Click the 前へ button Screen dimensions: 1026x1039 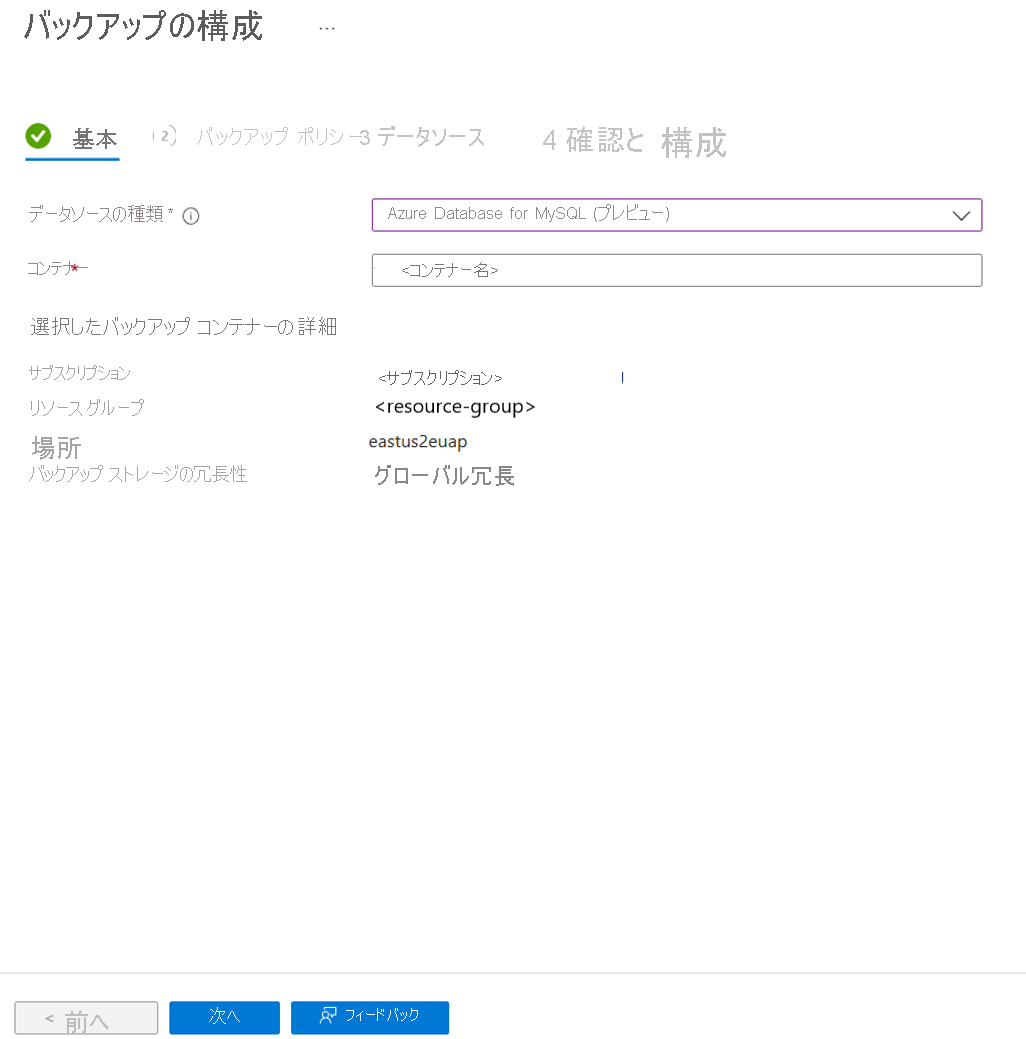(86, 1018)
